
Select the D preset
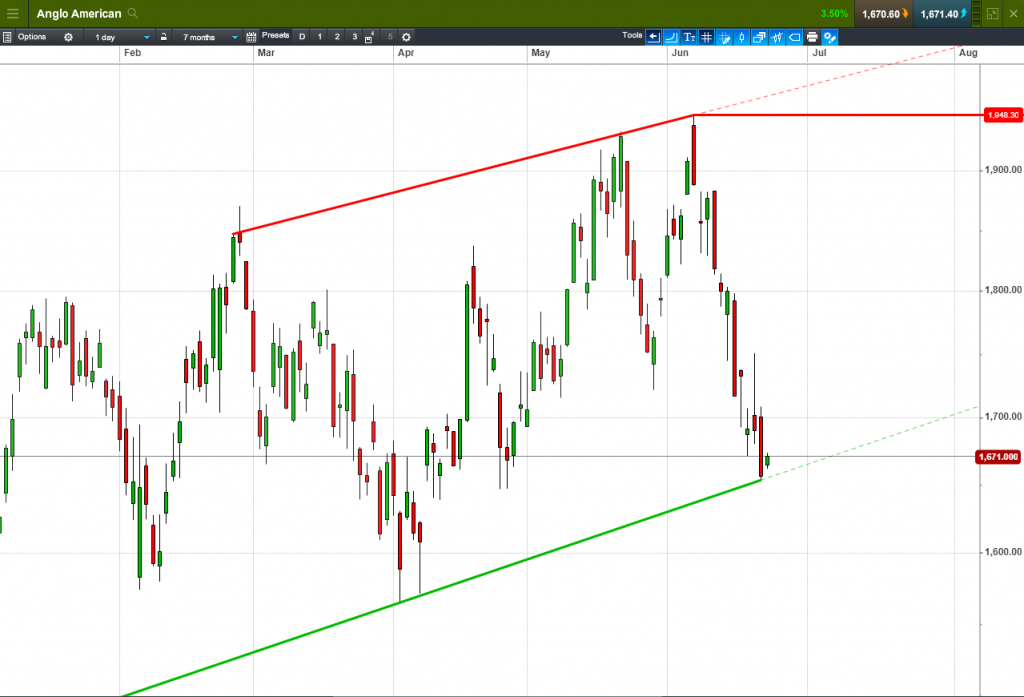(x=302, y=37)
